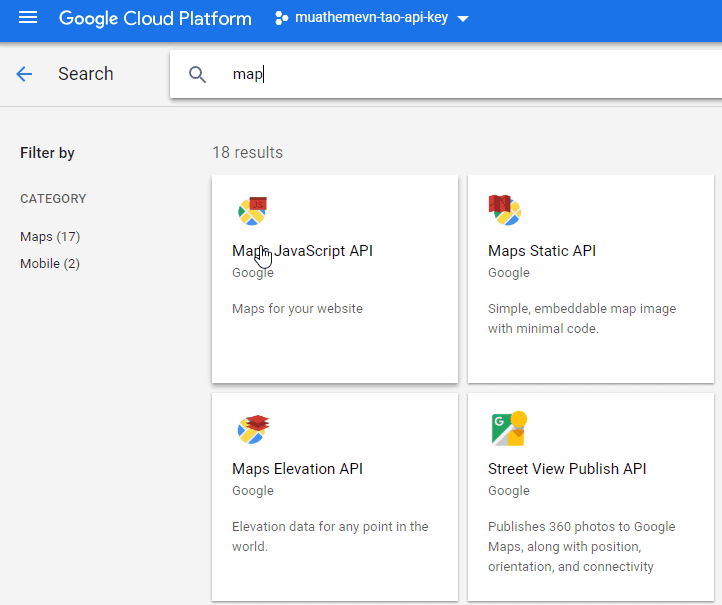The width and height of the screenshot is (722, 605).
Task: Open project muathemevn-tao-api-key selector
Action: point(372,18)
